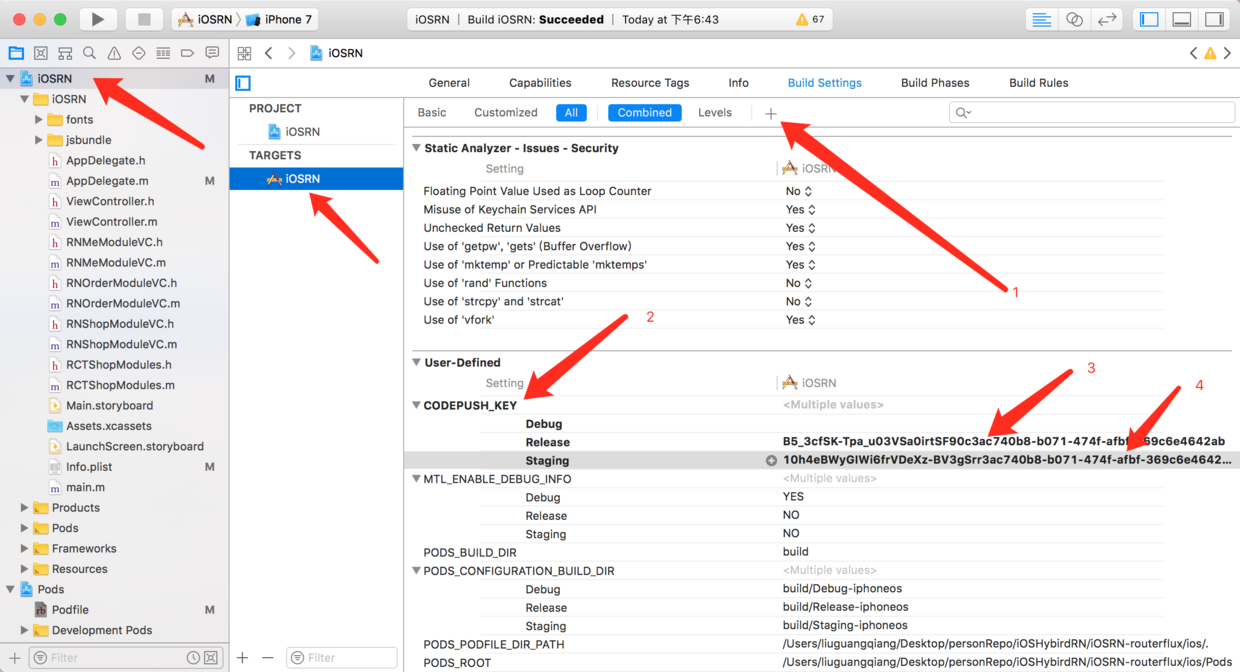Image resolution: width=1240 pixels, height=672 pixels.
Task: Switch to the Build Rules tab
Action: point(1038,83)
